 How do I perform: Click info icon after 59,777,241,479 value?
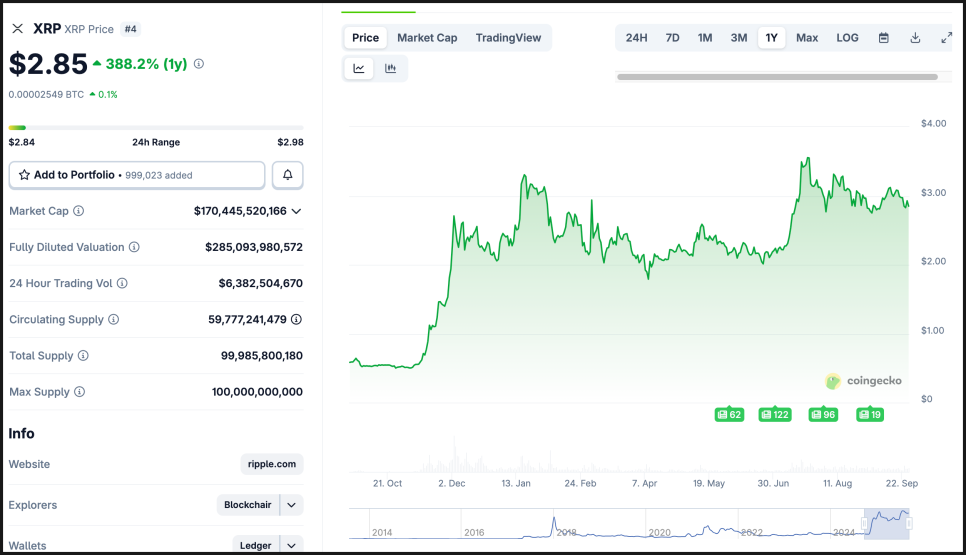[x=296, y=319]
